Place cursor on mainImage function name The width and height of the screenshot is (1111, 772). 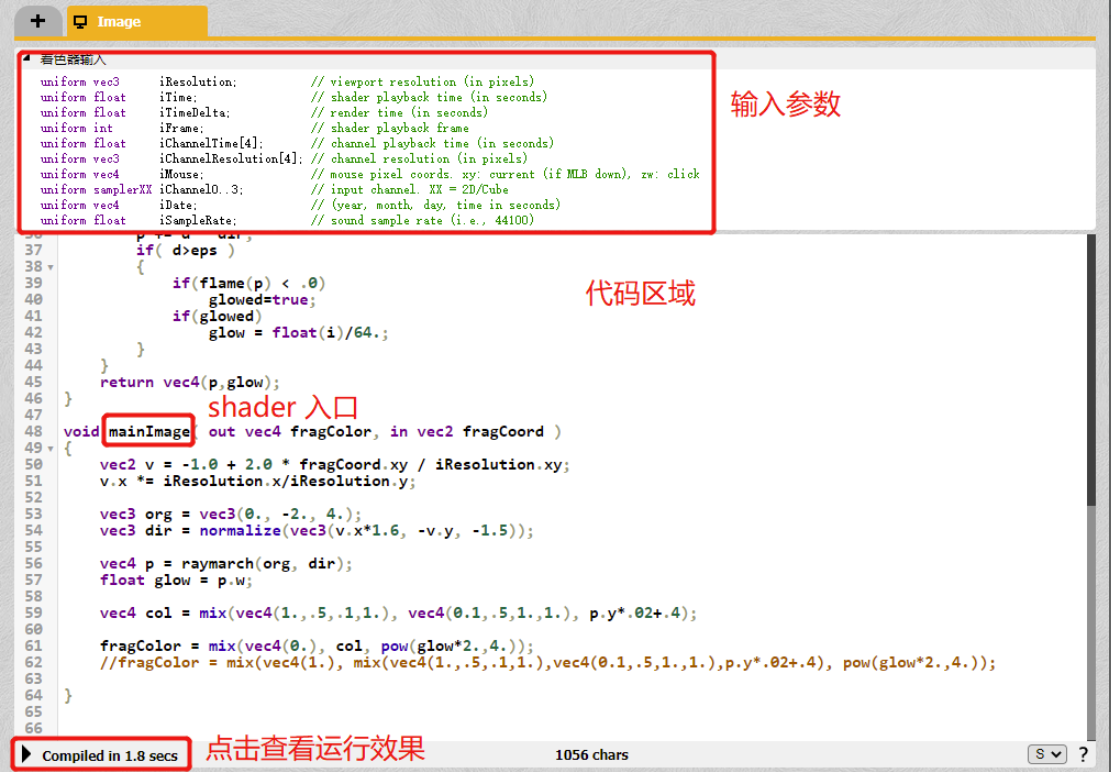(x=149, y=431)
